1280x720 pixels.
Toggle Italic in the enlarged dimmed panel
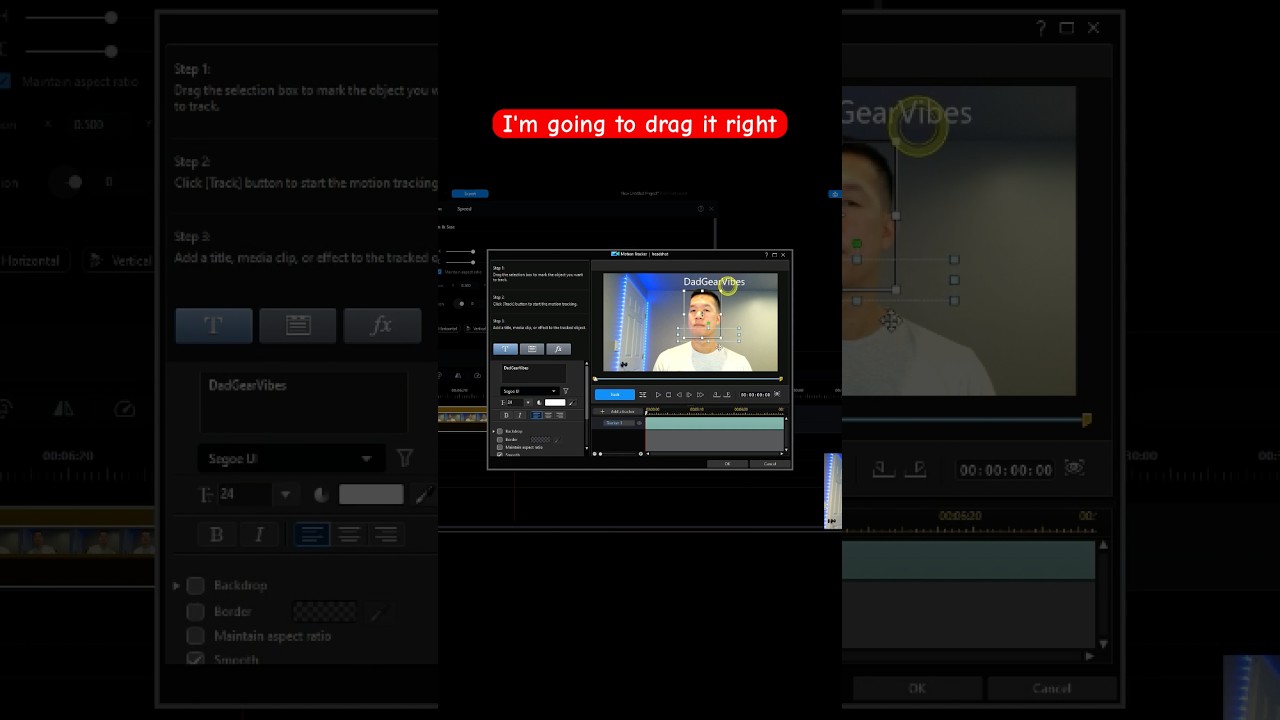[259, 535]
